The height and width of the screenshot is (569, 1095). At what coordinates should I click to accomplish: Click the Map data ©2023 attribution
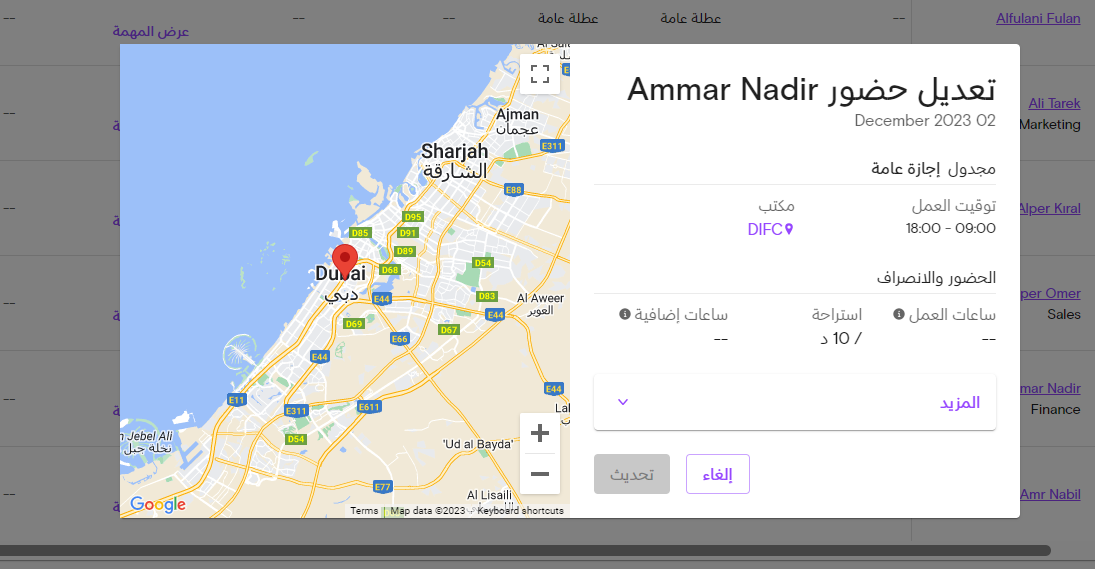tap(427, 510)
